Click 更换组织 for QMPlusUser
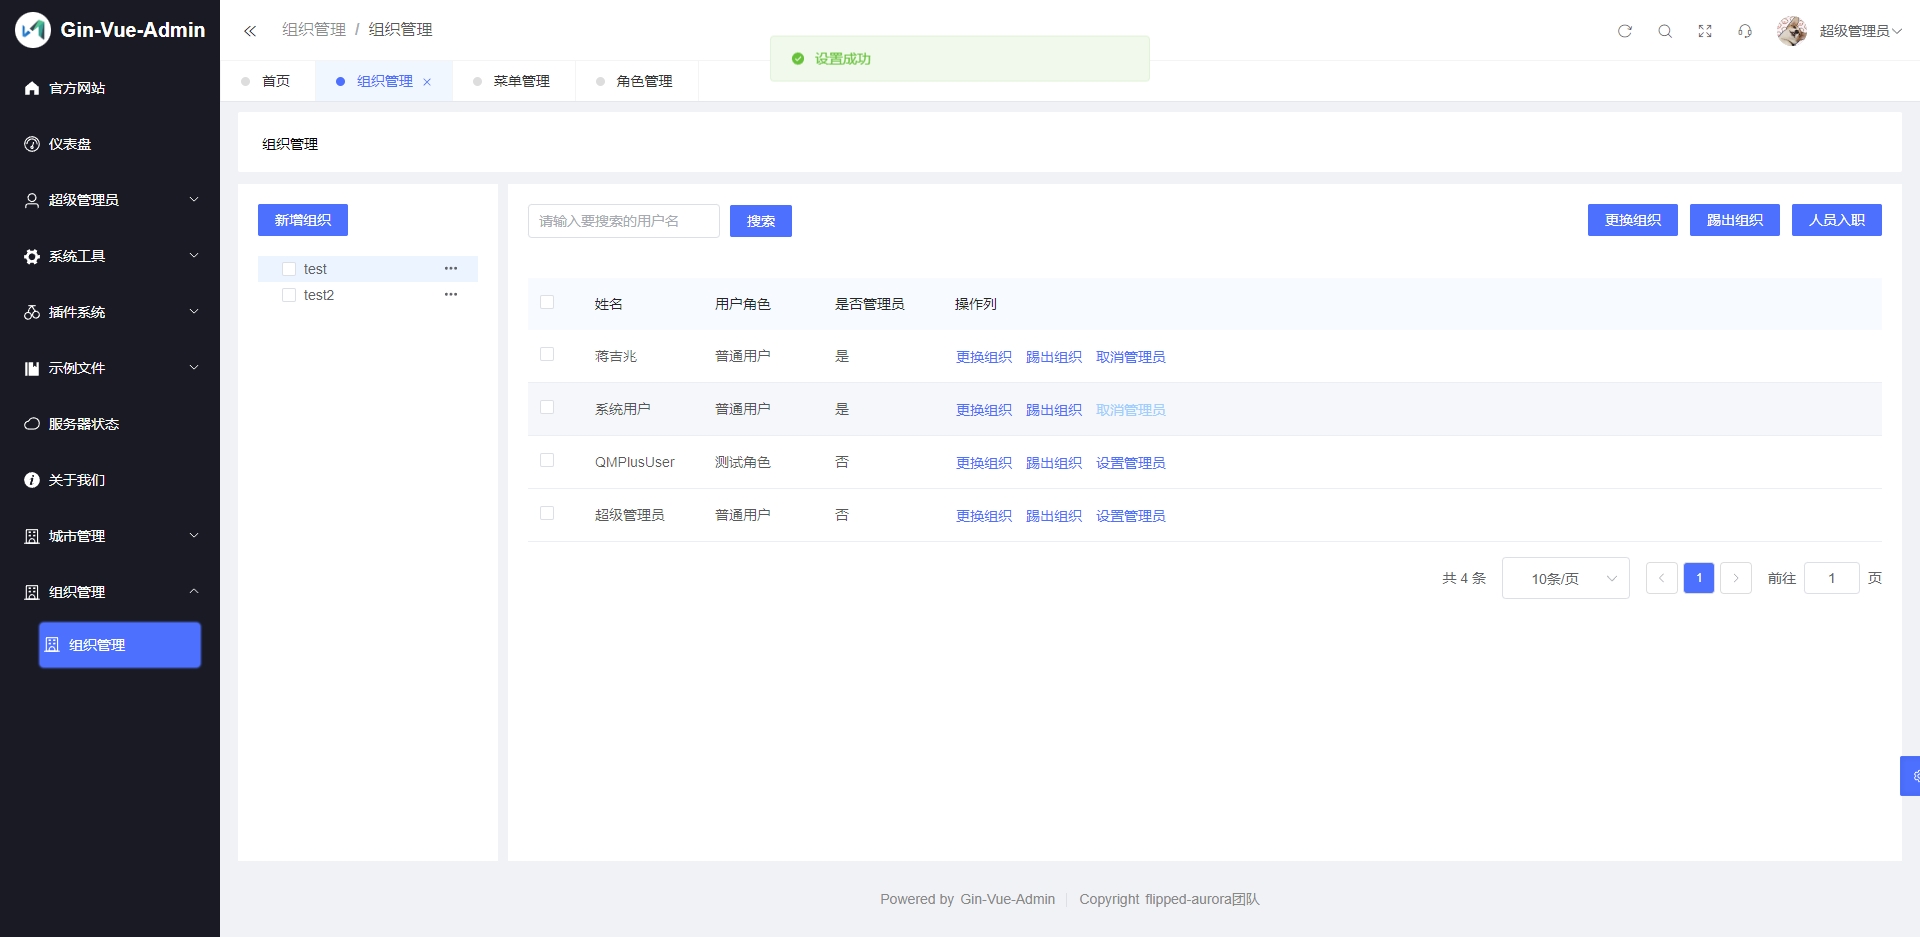 coord(984,463)
